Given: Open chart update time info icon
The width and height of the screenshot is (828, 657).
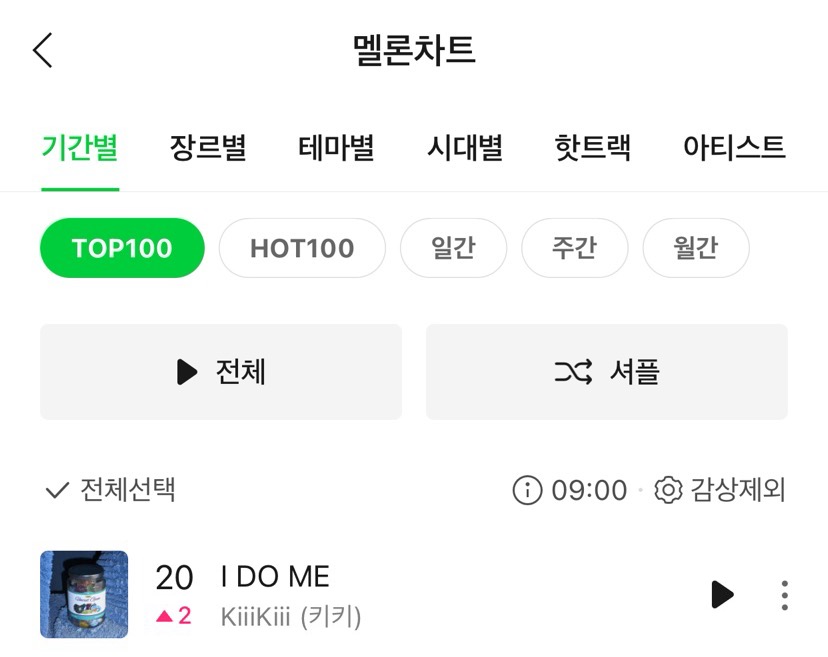Looking at the screenshot, I should (x=526, y=490).
